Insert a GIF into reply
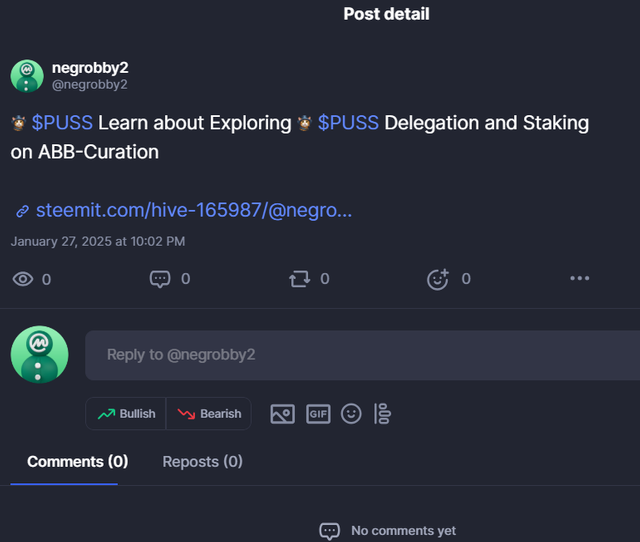Viewport: 640px width, 542px height. coord(318,413)
